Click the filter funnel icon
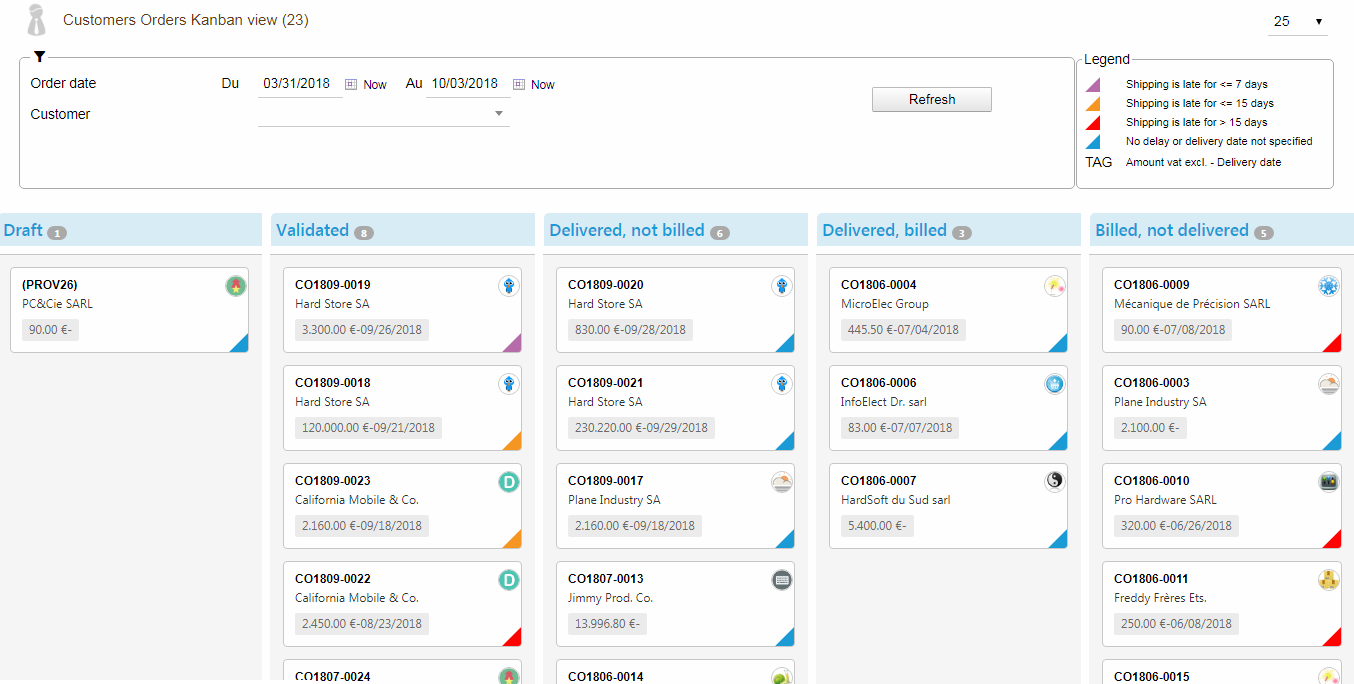Viewport: 1354px width, 684px height. [x=39, y=57]
